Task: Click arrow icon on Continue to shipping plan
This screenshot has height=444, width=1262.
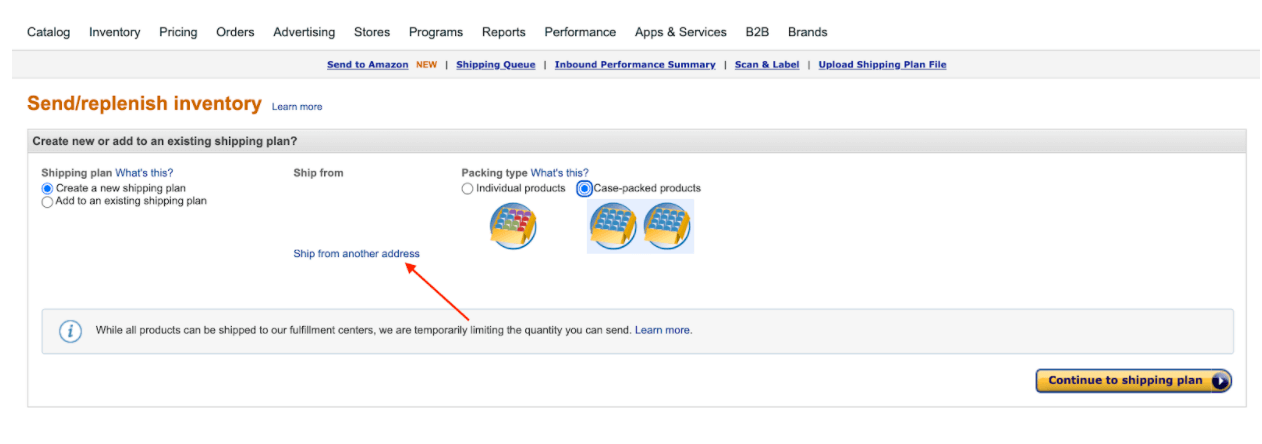Action: [x=1219, y=381]
